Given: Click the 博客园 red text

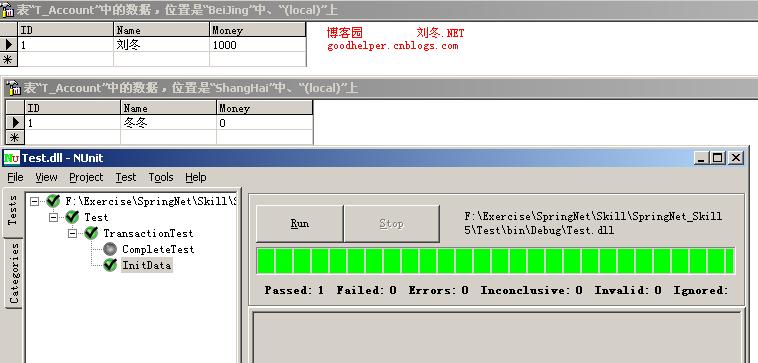Looking at the screenshot, I should click(x=344, y=33).
